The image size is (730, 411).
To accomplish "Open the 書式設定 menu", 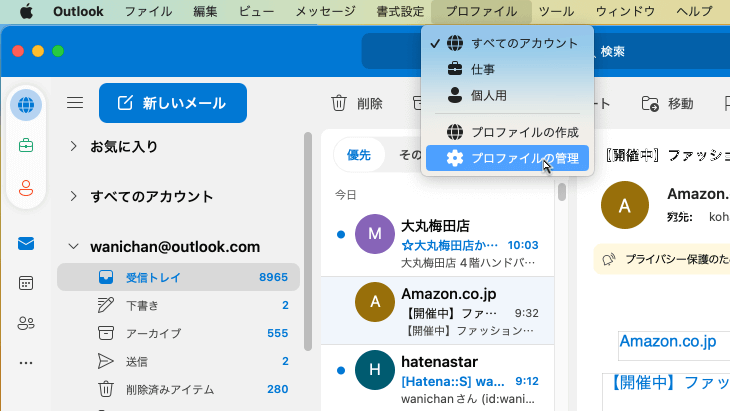I will pos(400,11).
